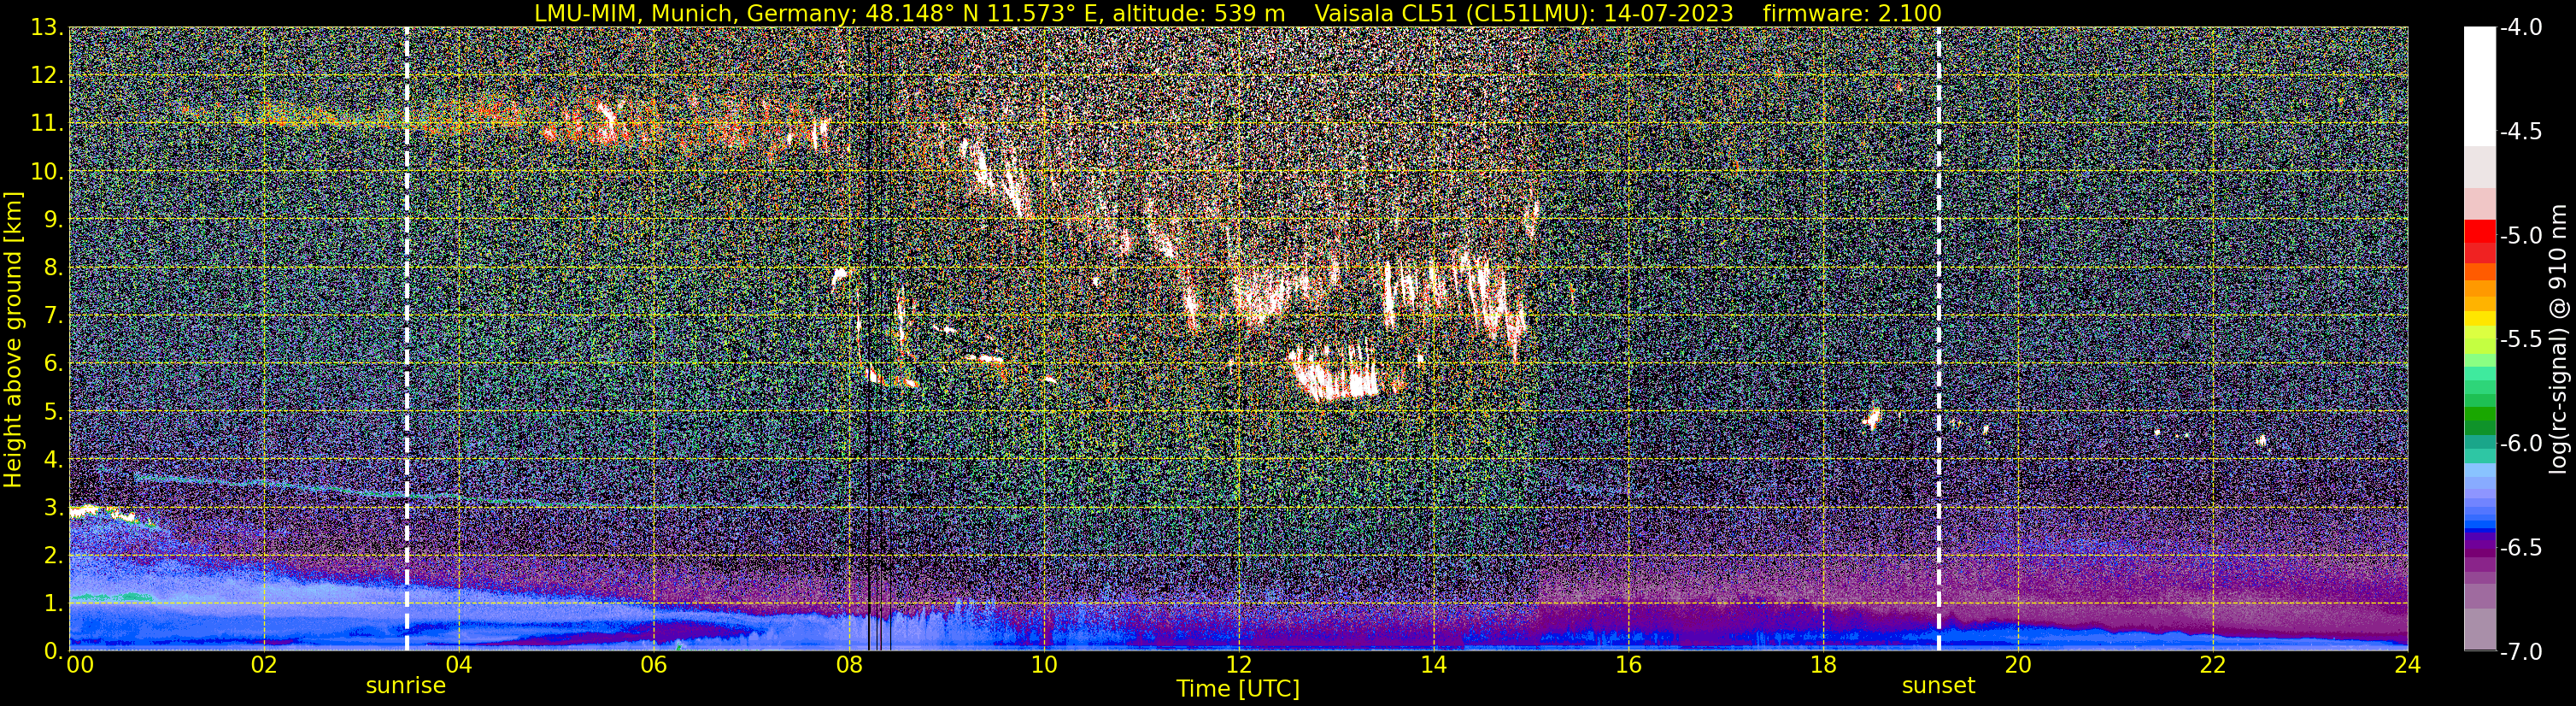Click the height axis tick label 13.

point(46,27)
